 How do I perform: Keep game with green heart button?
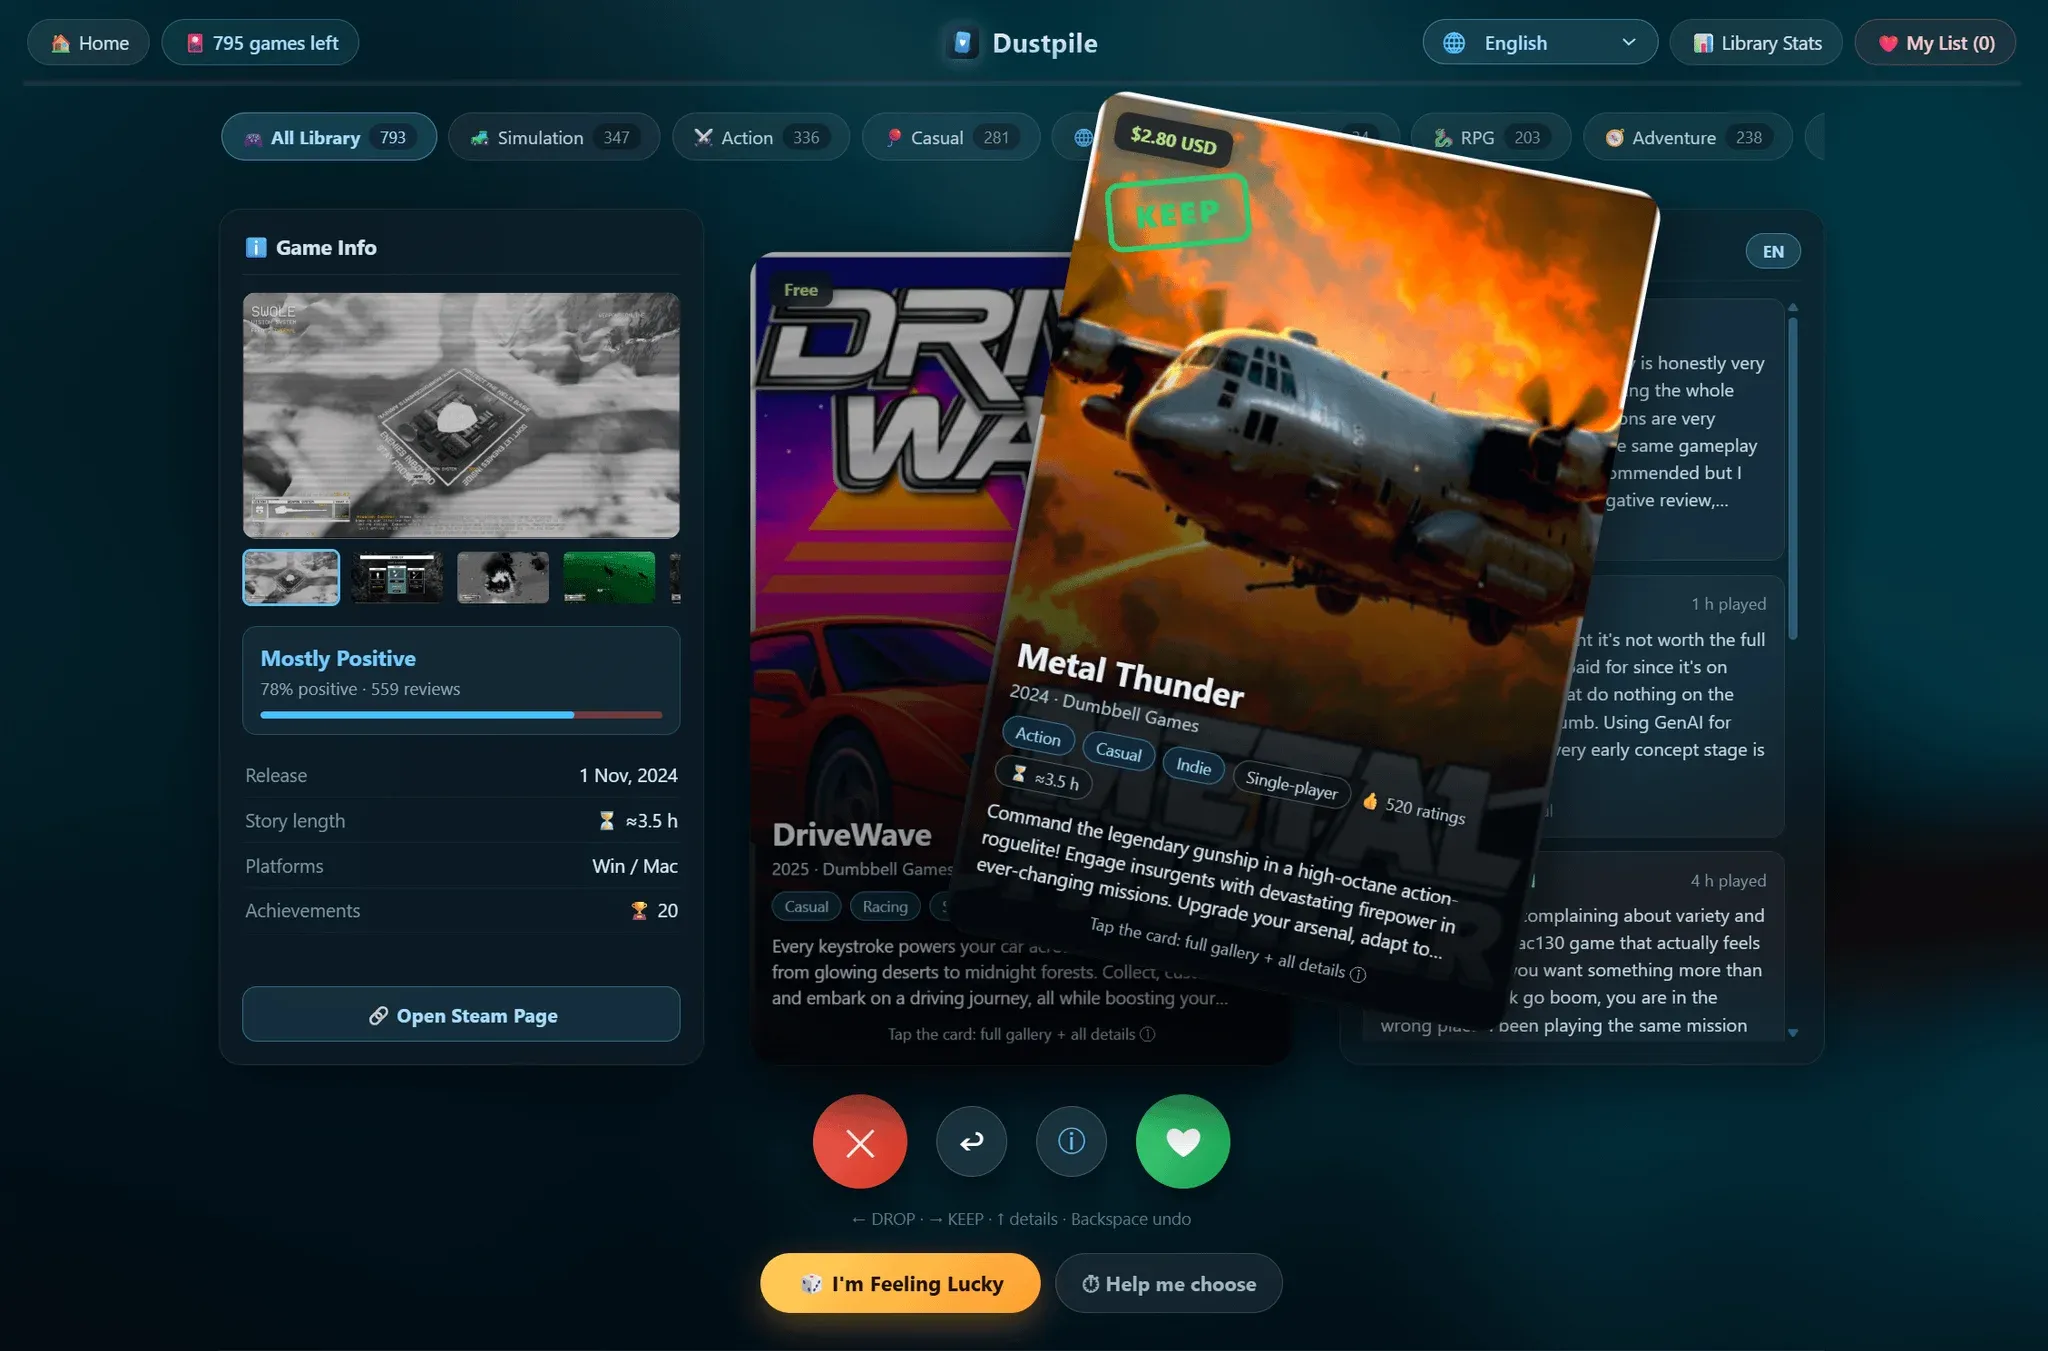pyautogui.click(x=1183, y=1142)
